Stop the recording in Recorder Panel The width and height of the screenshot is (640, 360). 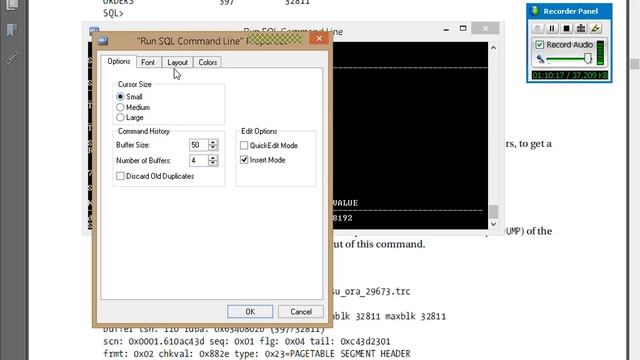[567, 28]
